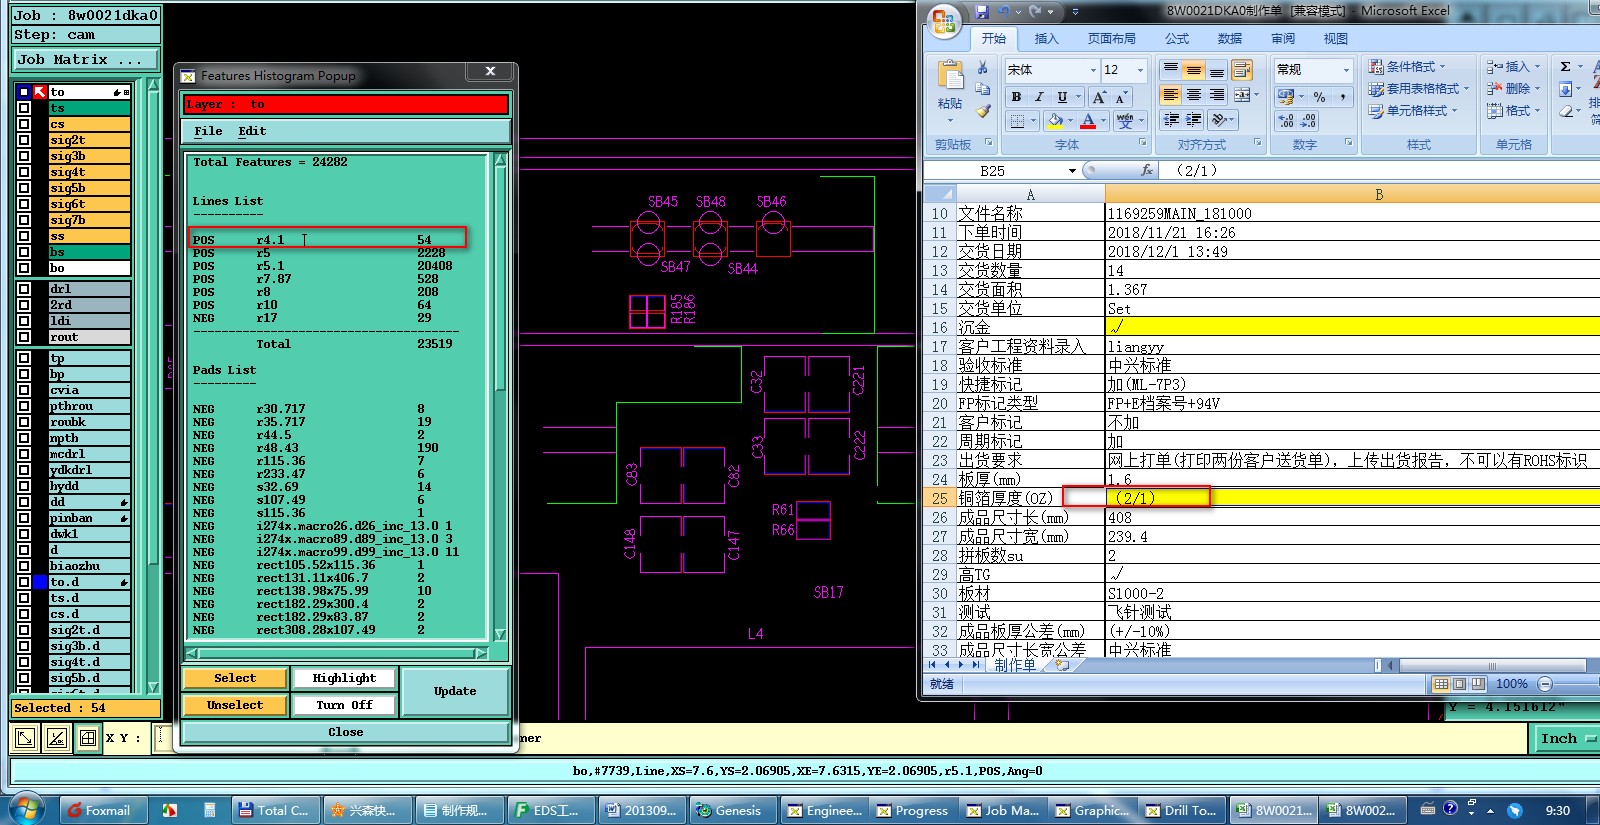Image resolution: width=1600 pixels, height=825 pixels.
Task: Select the Format Painter brush in Excel
Action: click(x=983, y=111)
